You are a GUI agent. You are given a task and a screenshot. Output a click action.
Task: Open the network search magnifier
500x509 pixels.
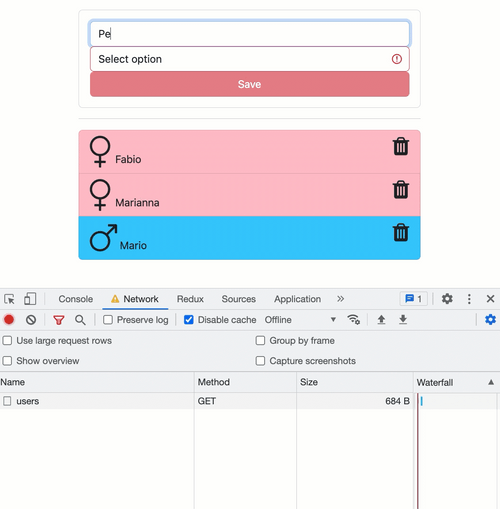coord(80,320)
